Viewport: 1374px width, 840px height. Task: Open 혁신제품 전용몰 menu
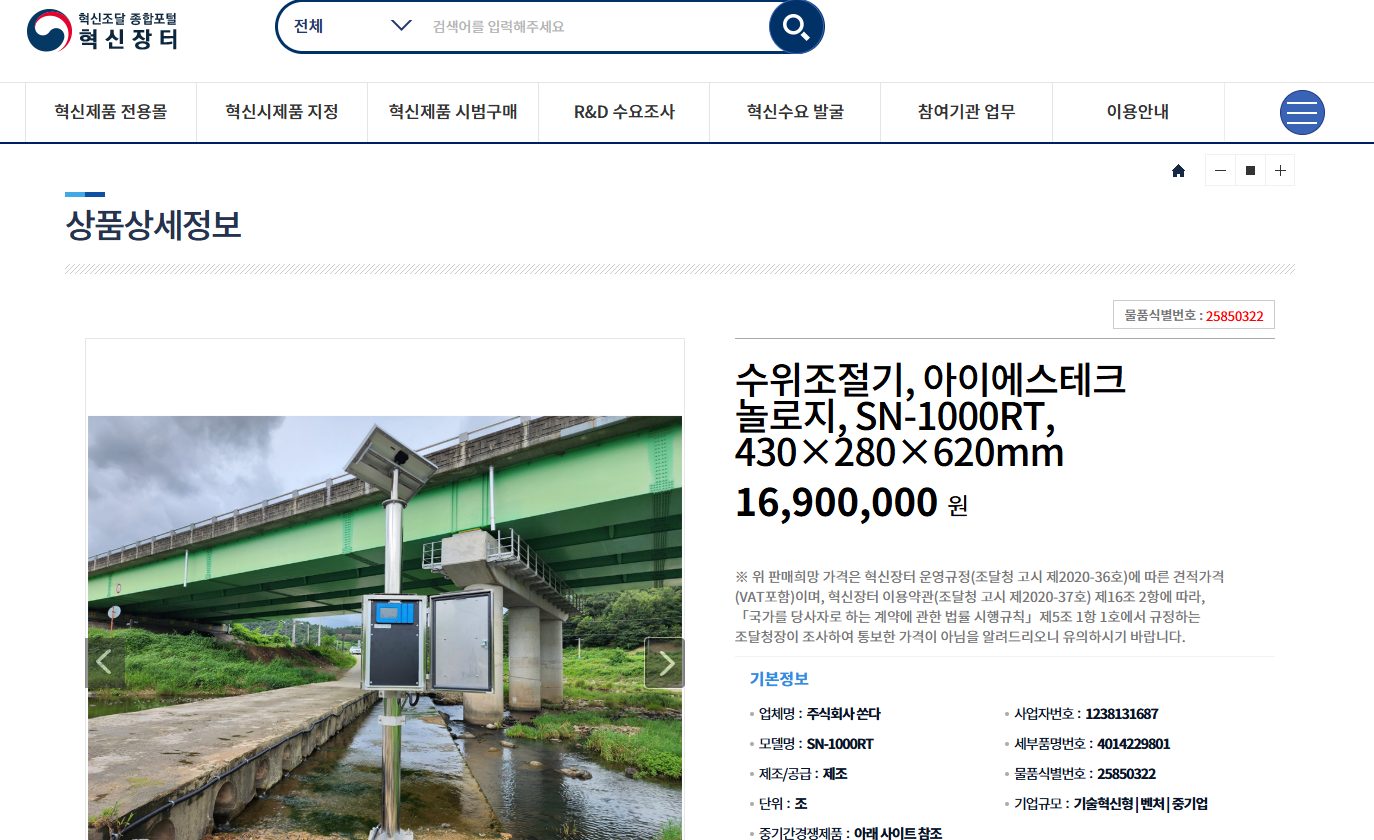click(x=111, y=112)
